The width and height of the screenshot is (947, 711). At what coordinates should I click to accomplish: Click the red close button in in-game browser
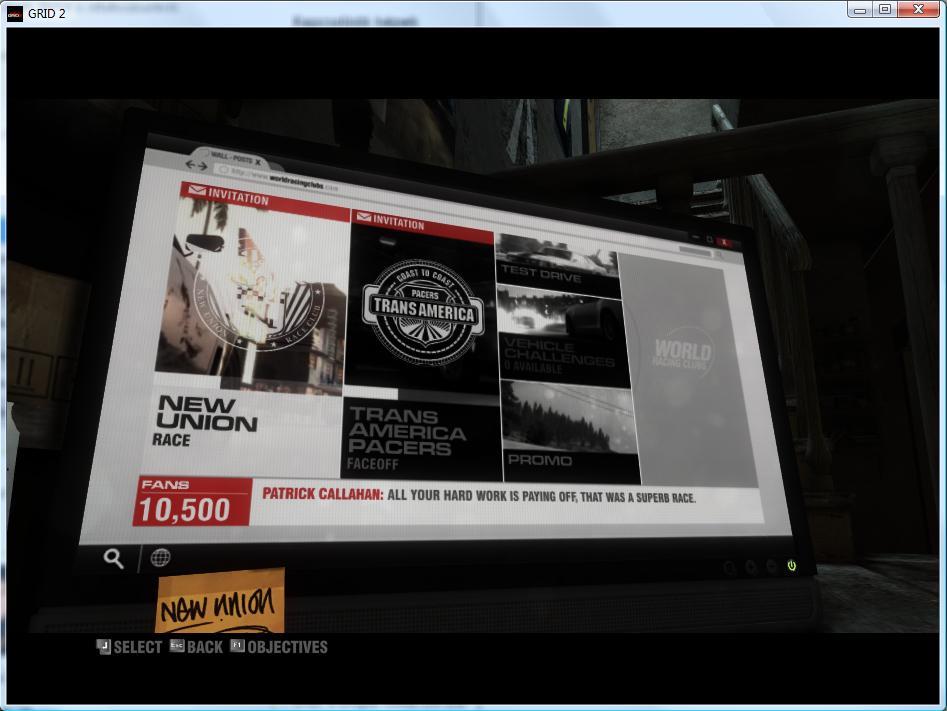[x=724, y=242]
